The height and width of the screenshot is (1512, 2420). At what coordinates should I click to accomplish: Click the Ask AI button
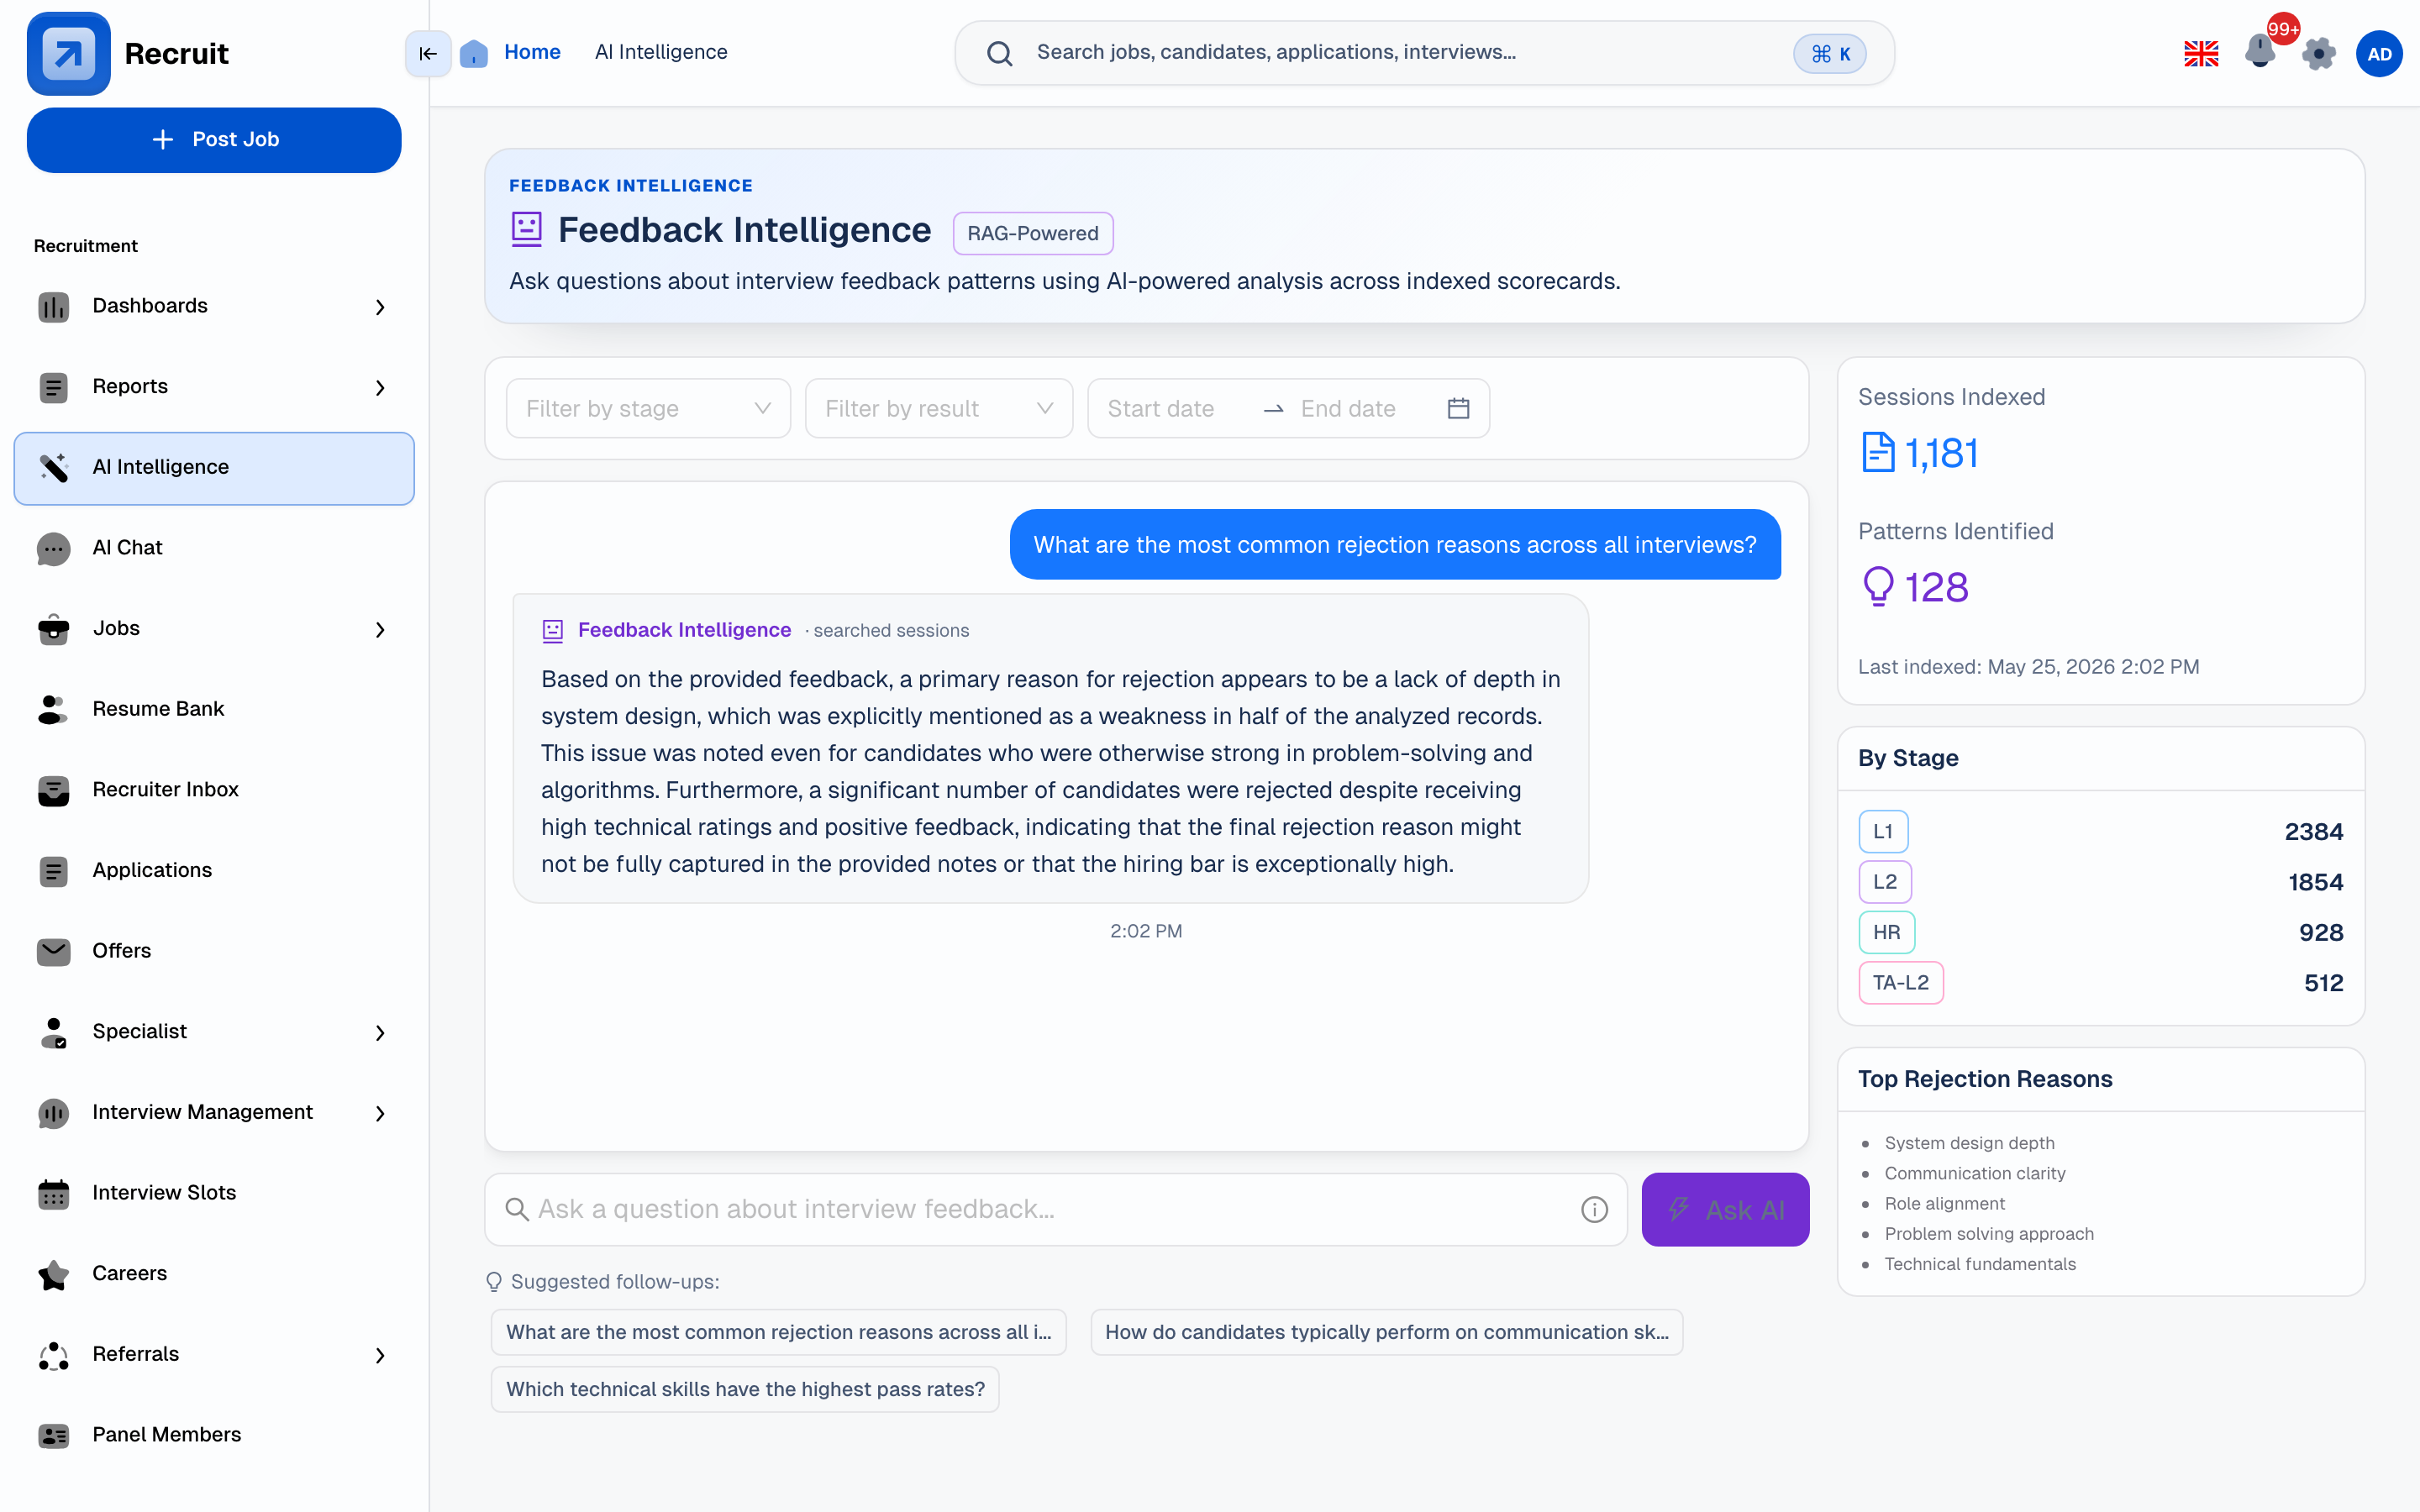(x=1725, y=1209)
